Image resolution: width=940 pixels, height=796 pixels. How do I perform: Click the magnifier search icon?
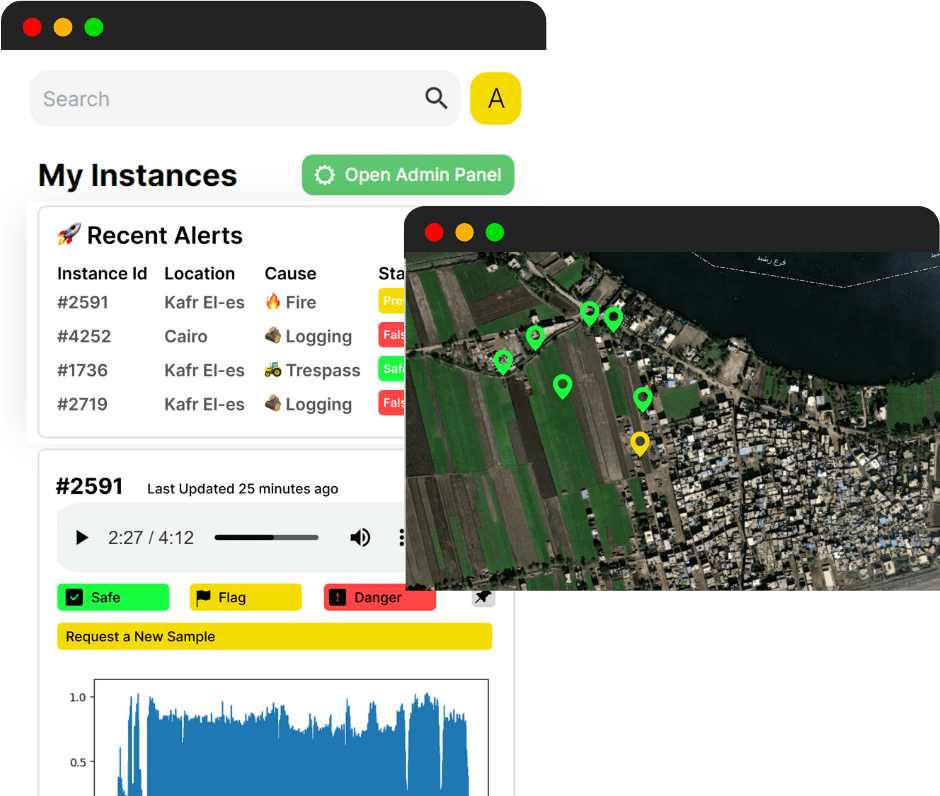point(436,98)
